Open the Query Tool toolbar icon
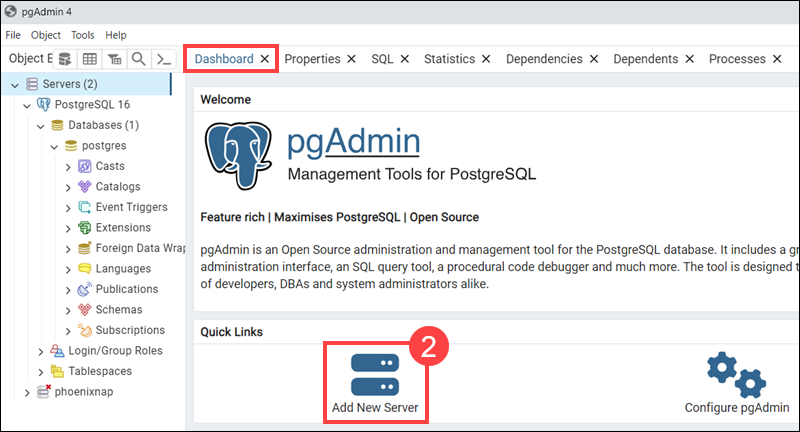 tap(65, 59)
